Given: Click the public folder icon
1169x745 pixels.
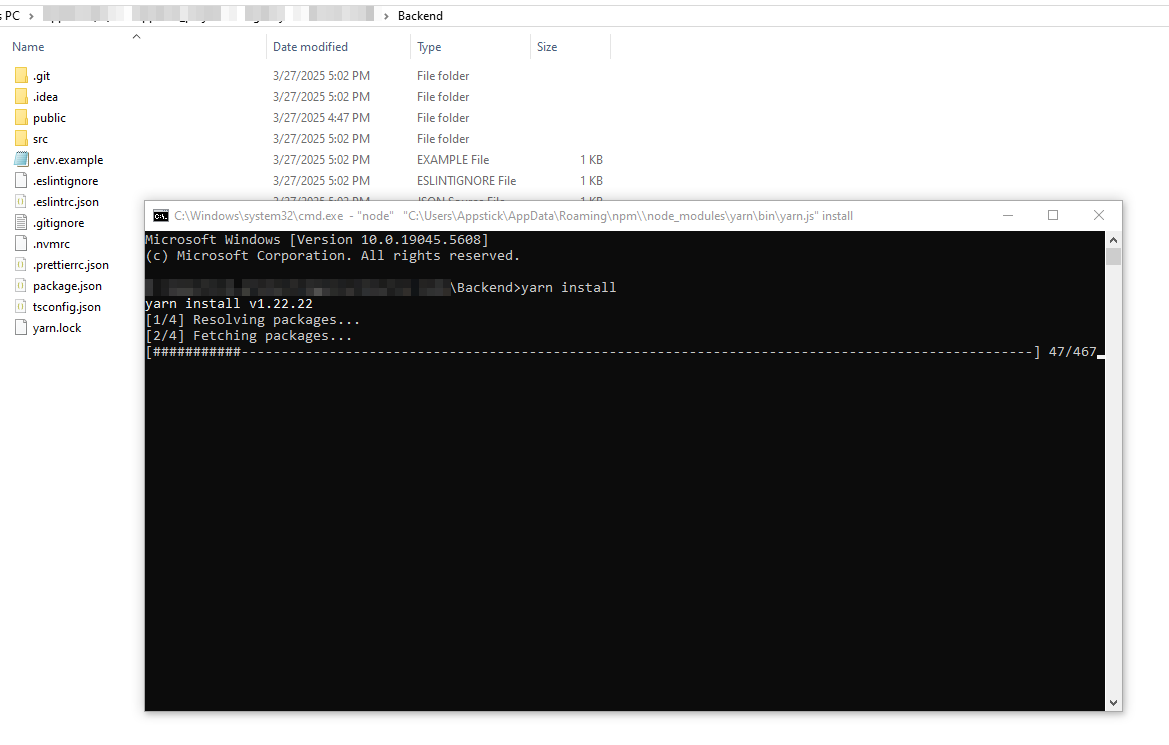Looking at the screenshot, I should point(21,118).
